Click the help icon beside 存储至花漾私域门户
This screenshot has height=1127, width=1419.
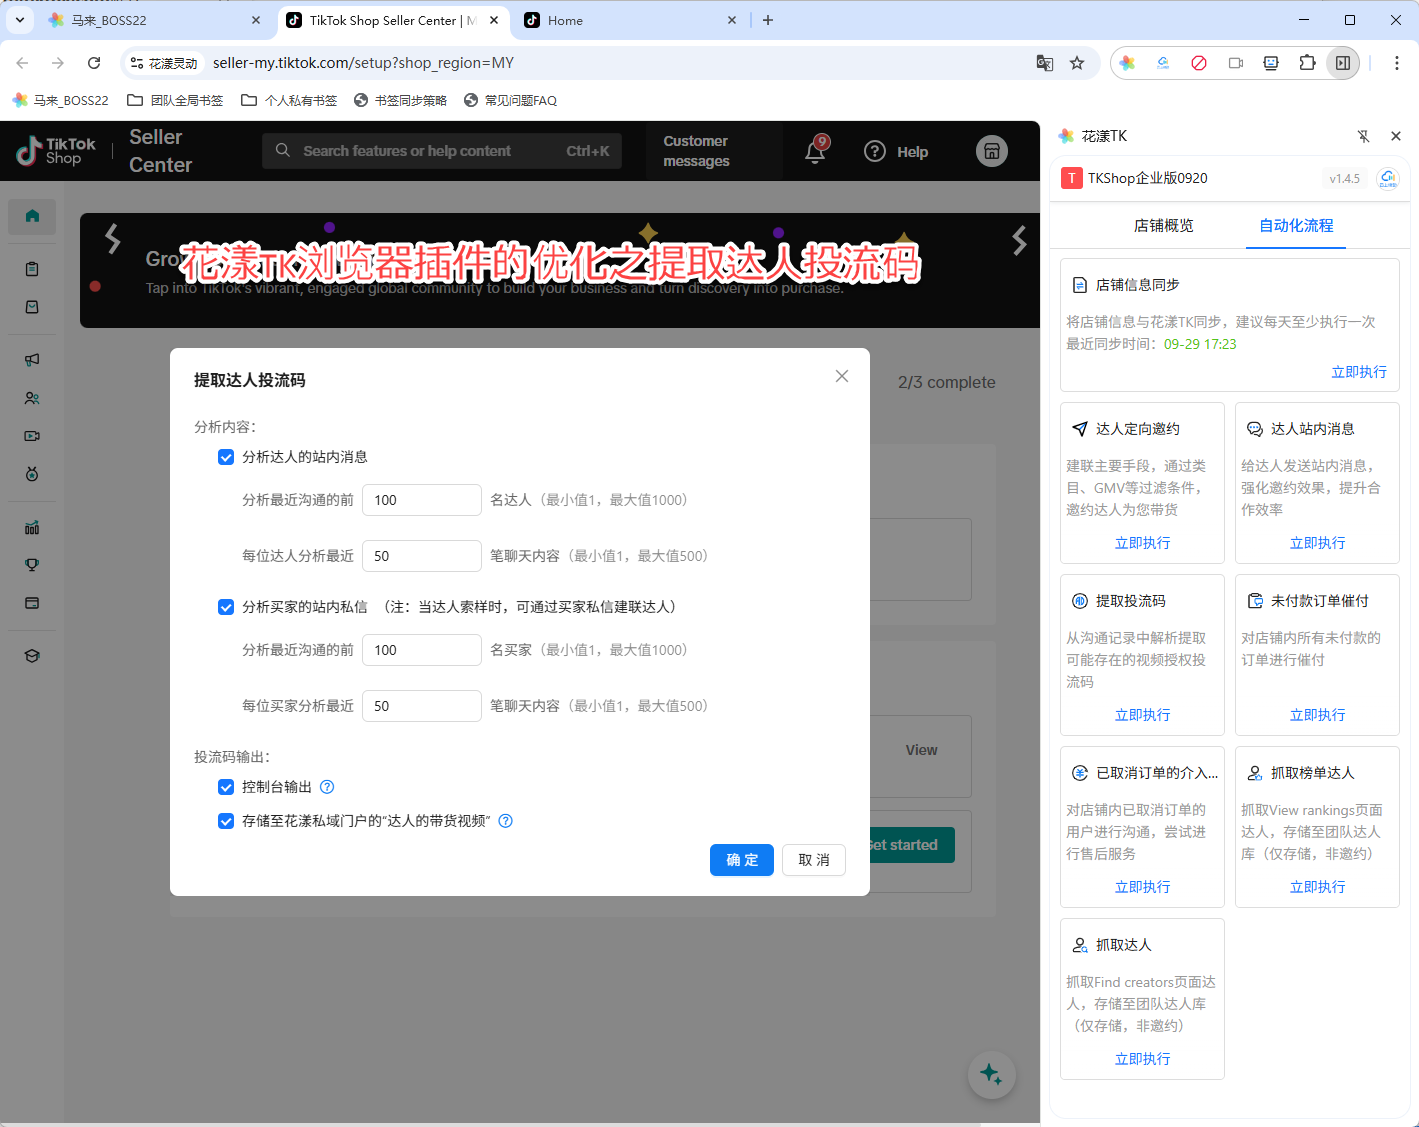506,821
